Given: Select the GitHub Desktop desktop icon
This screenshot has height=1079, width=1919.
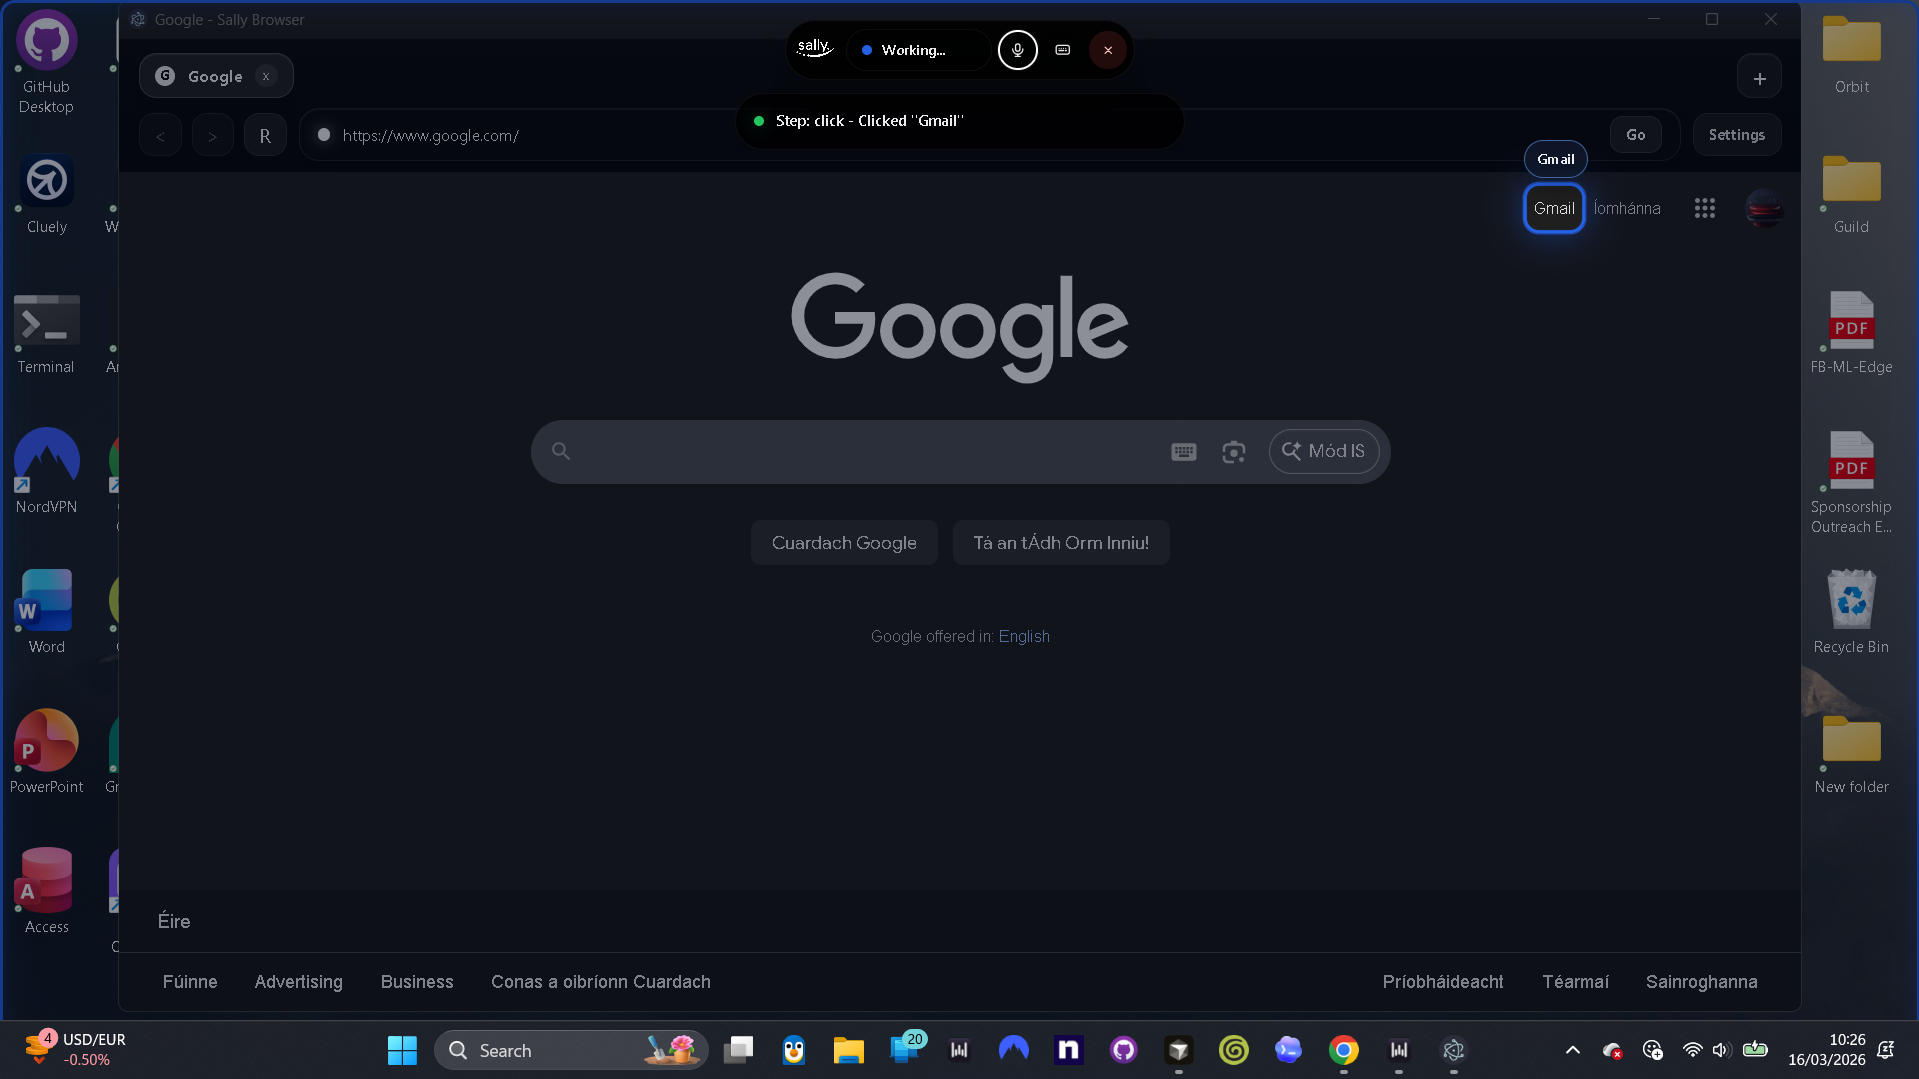Looking at the screenshot, I should pyautogui.click(x=46, y=63).
